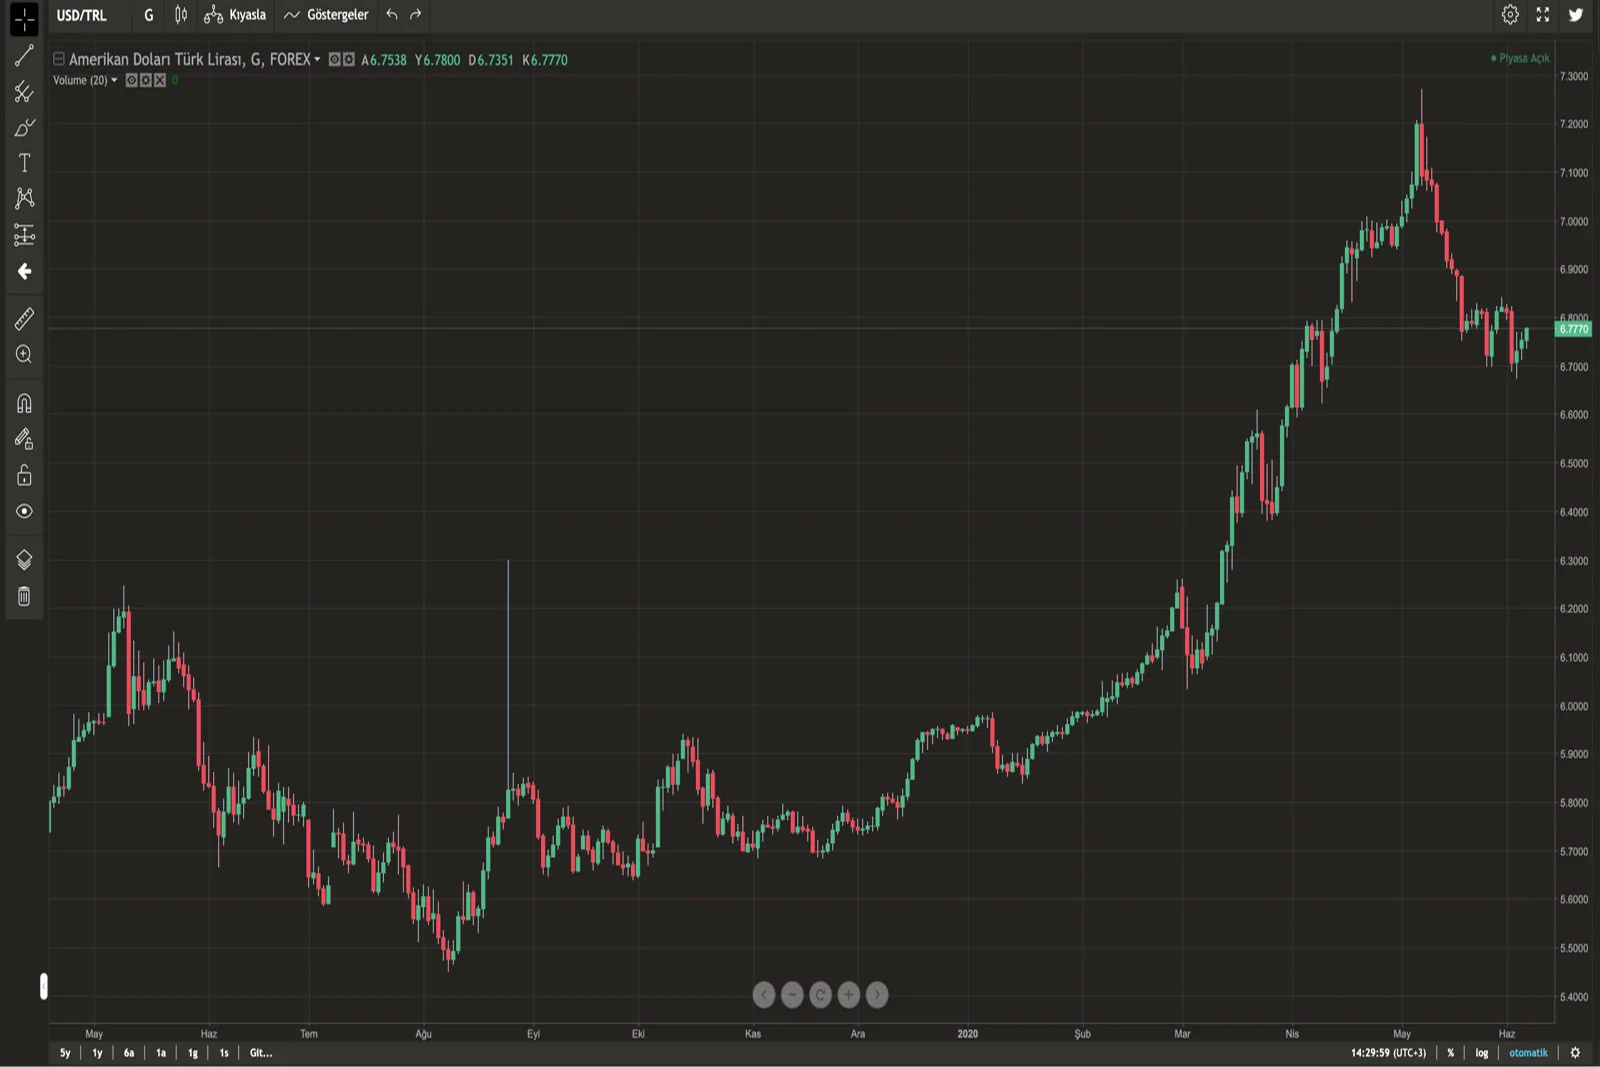
Task: Set time range to 5y
Action: point(65,1053)
